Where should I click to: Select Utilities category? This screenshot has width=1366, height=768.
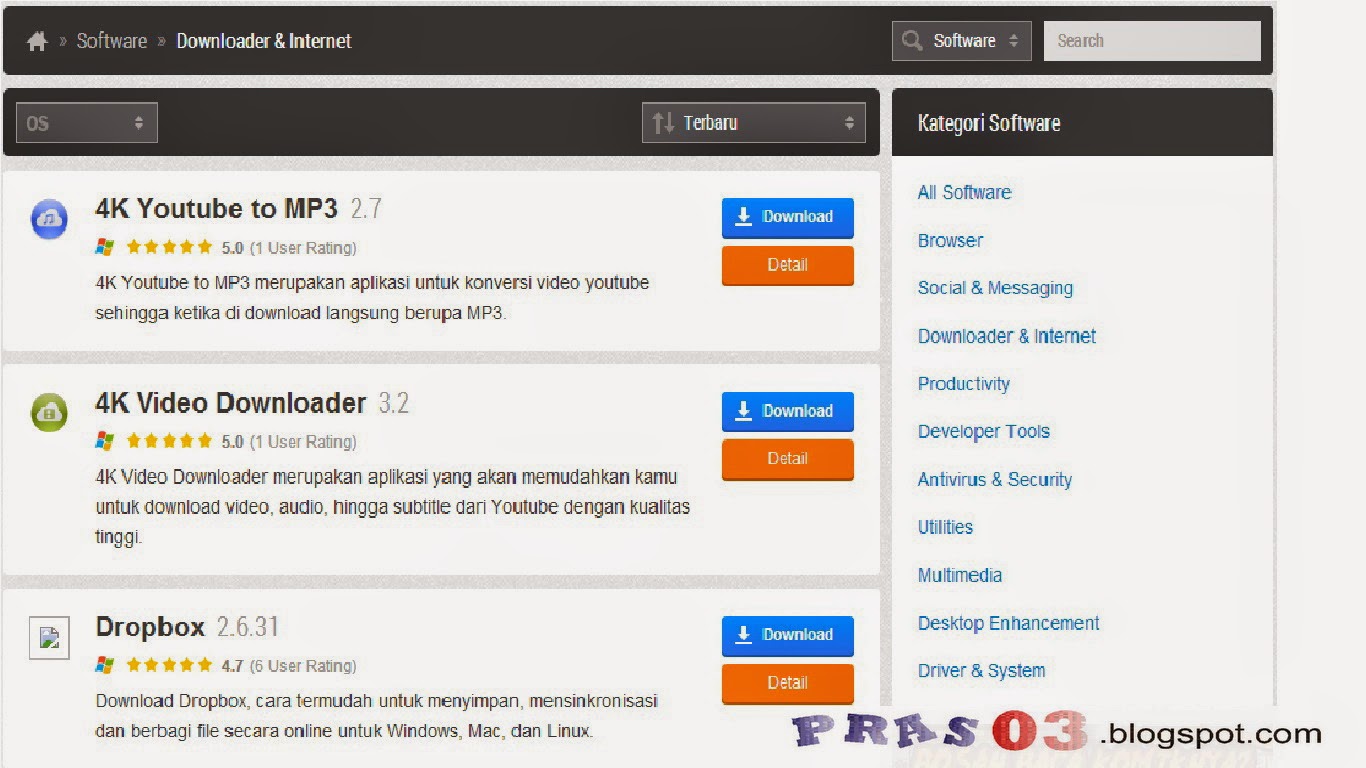(945, 527)
